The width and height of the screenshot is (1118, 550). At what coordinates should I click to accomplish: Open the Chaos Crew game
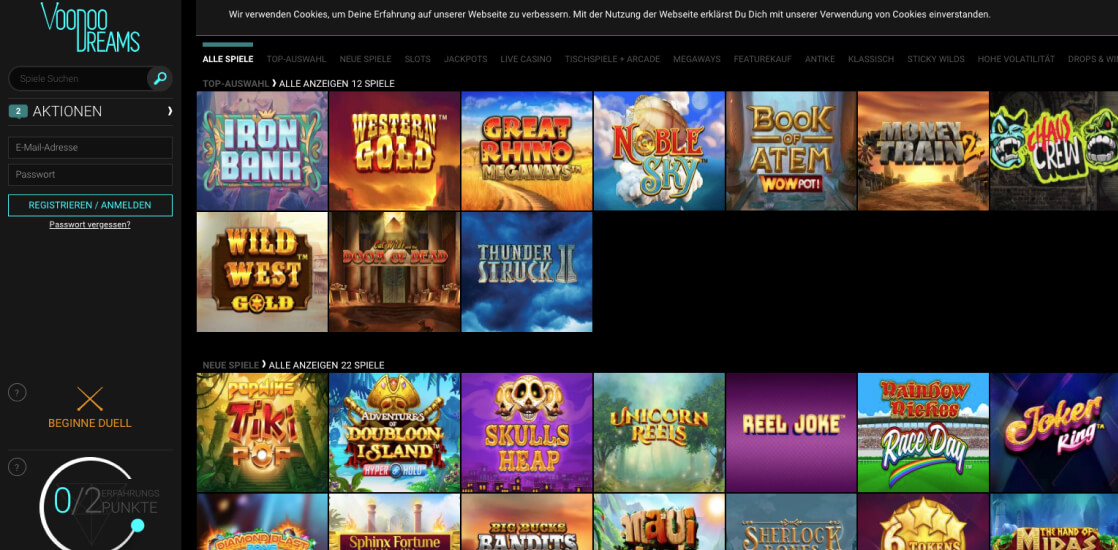pos(1054,151)
